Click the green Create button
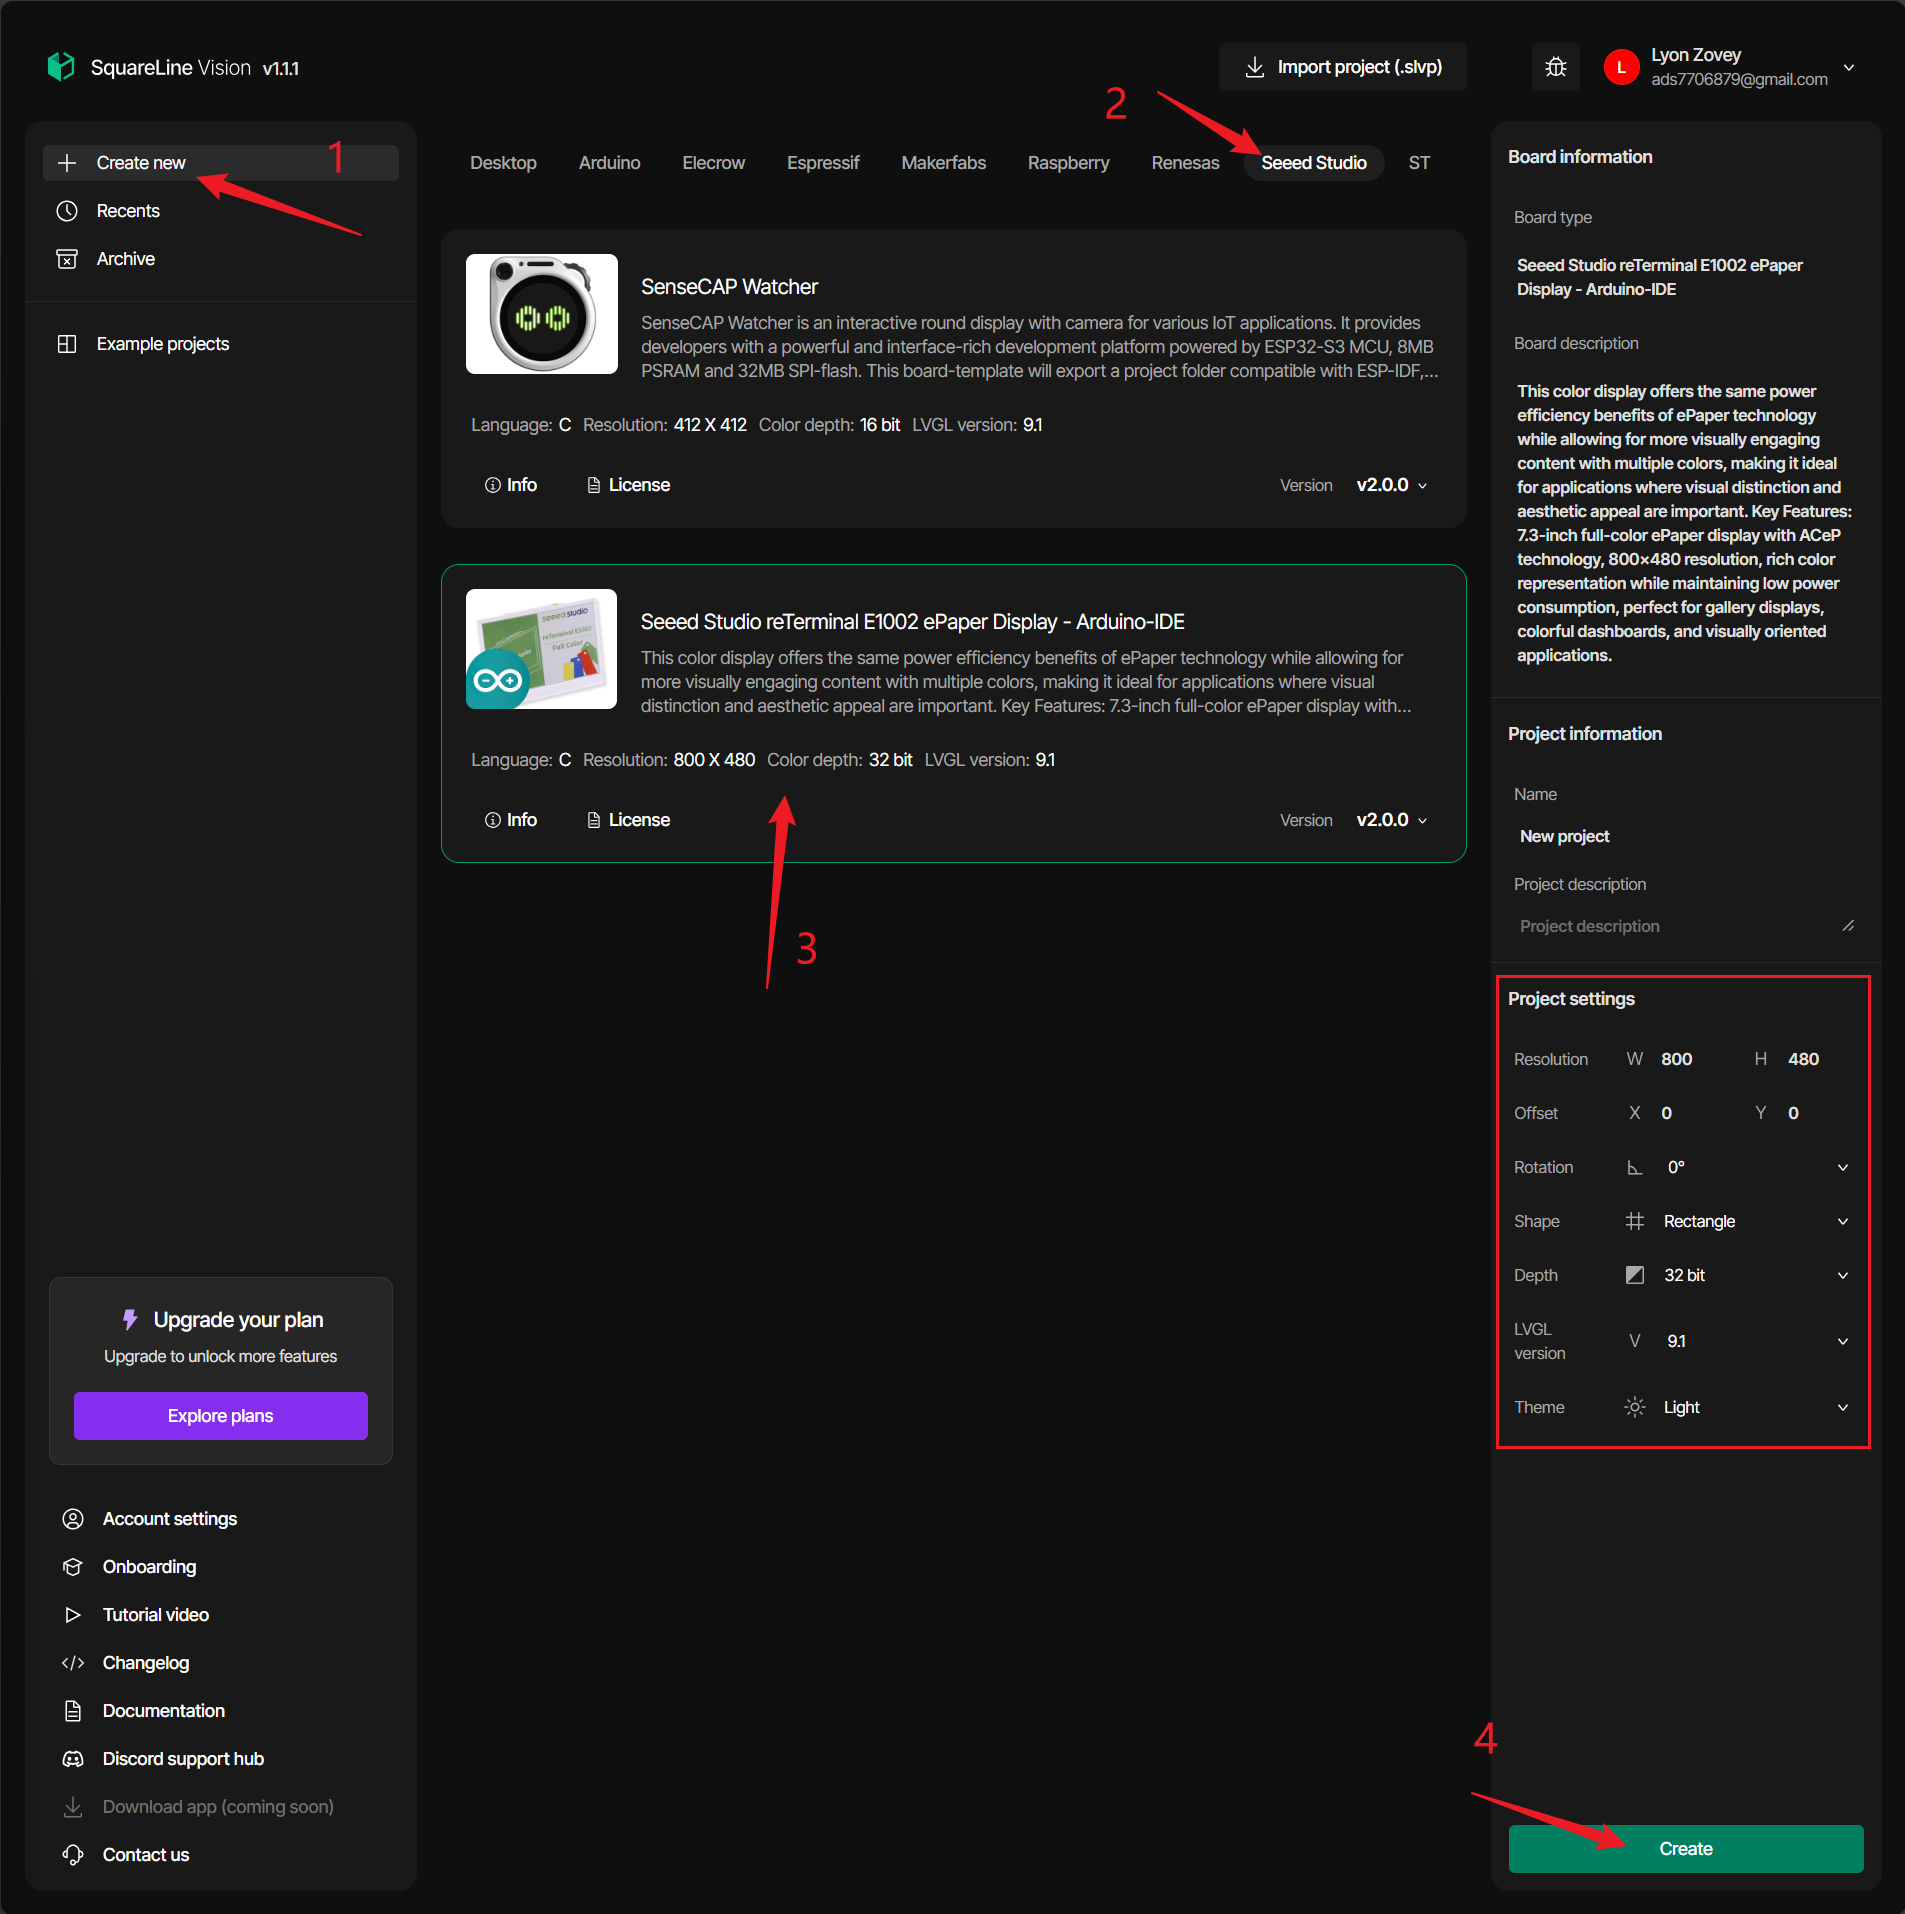 [1685, 1849]
